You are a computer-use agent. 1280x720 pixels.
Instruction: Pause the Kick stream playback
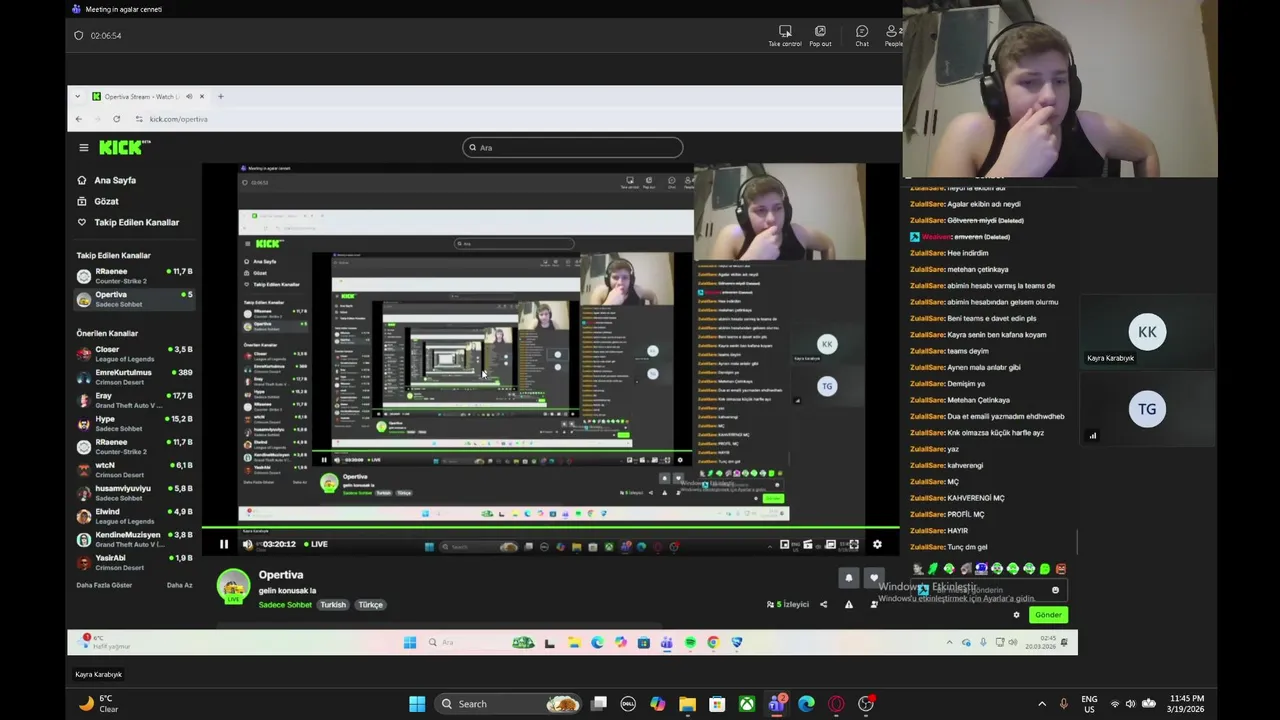pyautogui.click(x=223, y=544)
